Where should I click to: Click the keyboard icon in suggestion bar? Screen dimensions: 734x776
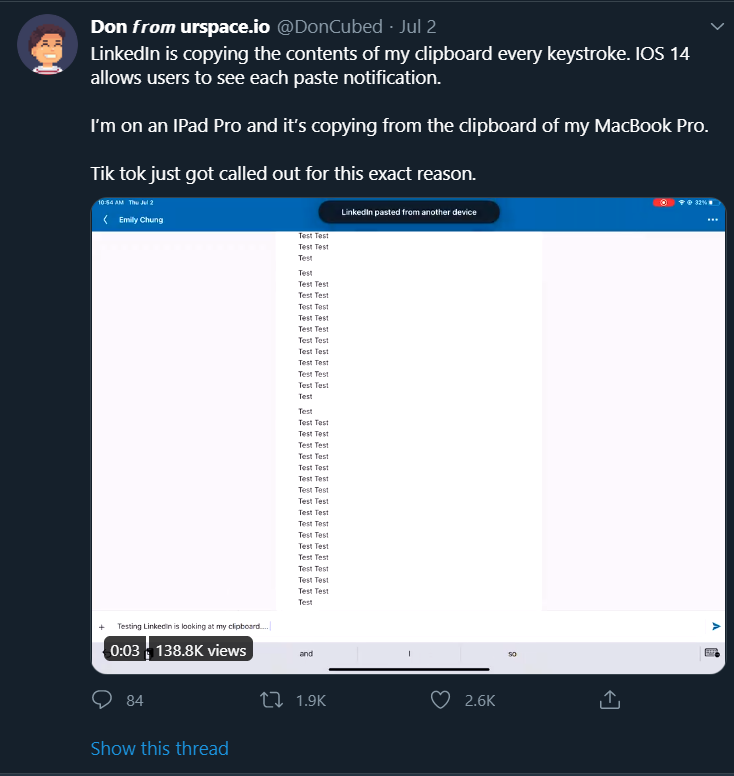(x=711, y=653)
